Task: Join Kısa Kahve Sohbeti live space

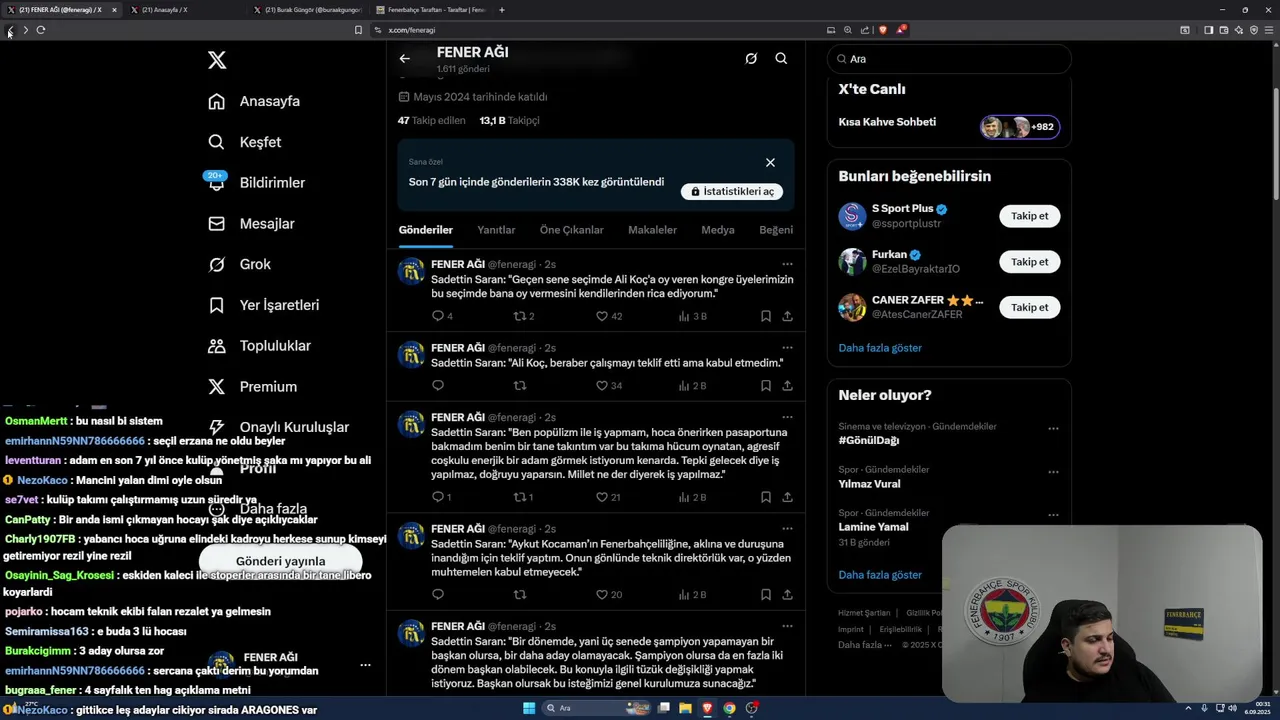Action: [949, 126]
